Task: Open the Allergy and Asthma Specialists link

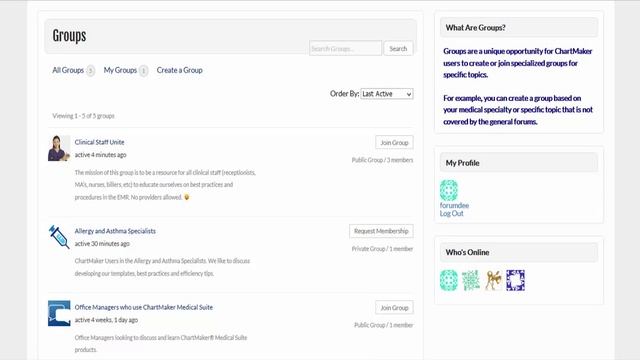Action: tap(115, 231)
